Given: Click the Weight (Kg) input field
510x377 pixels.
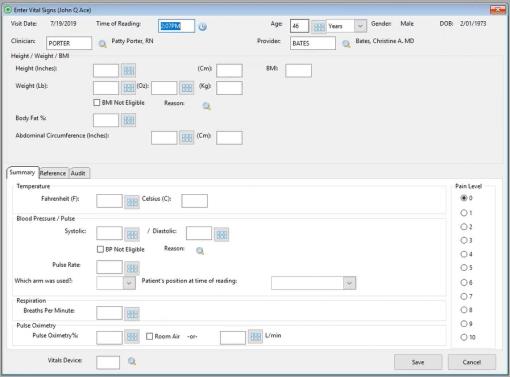Looking at the screenshot, I should click(229, 88).
